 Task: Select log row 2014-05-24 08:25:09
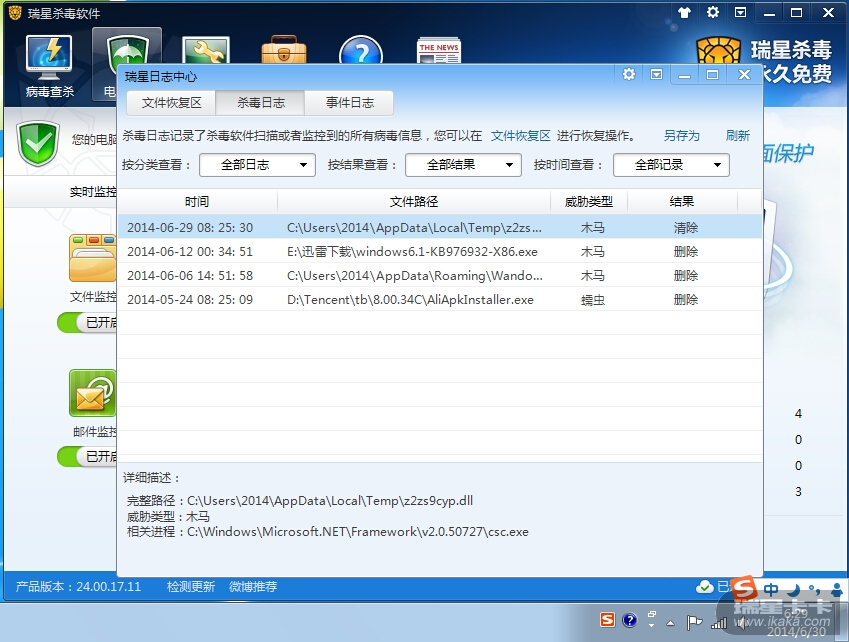pos(440,299)
